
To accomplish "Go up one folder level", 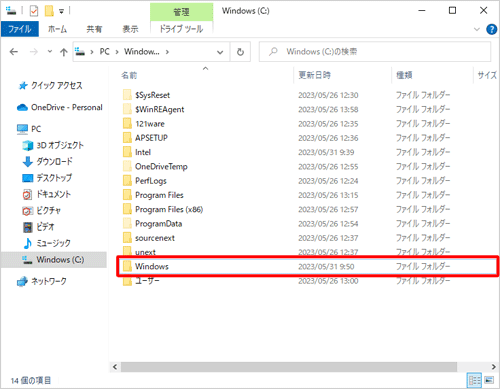I will coord(64,52).
